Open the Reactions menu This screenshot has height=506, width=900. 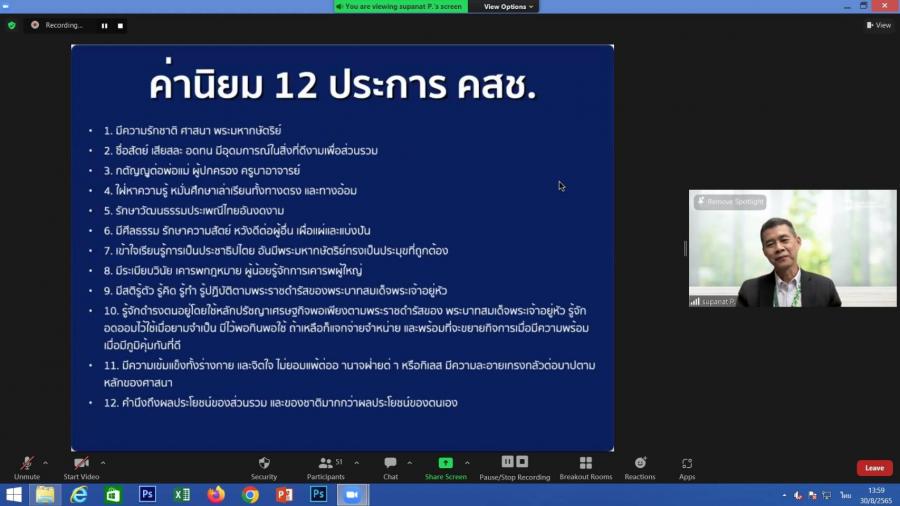coord(640,467)
